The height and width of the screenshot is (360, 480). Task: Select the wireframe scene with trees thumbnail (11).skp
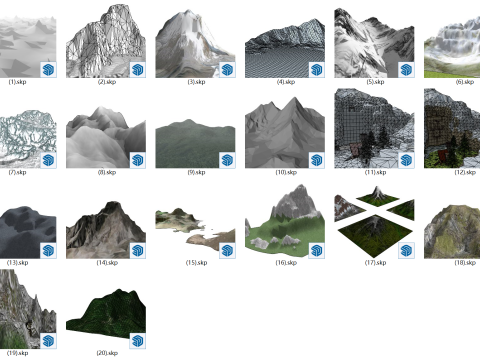[x=374, y=128]
